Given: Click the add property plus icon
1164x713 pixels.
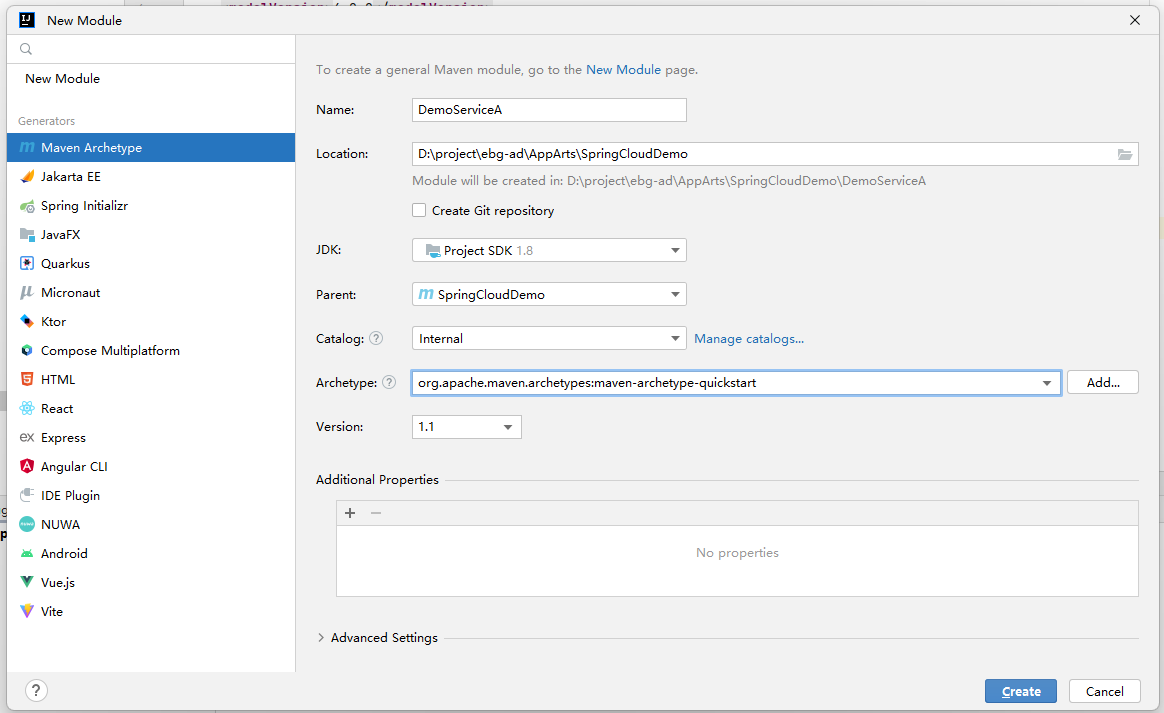Looking at the screenshot, I should 350,513.
